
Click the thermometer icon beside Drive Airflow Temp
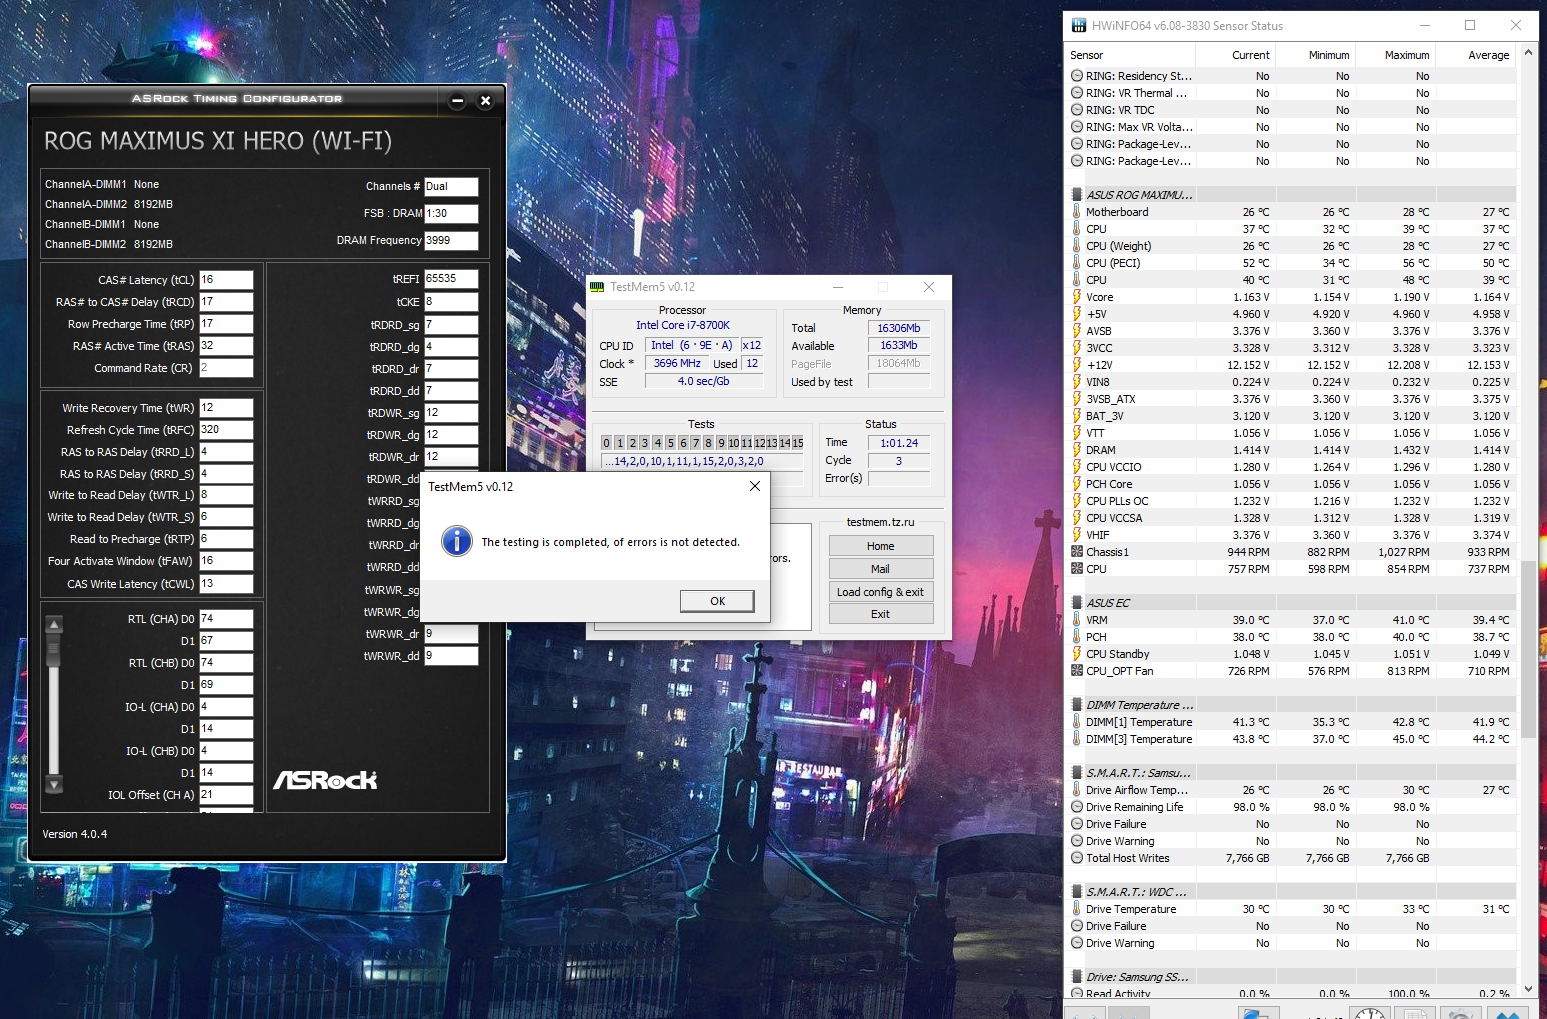point(1077,790)
